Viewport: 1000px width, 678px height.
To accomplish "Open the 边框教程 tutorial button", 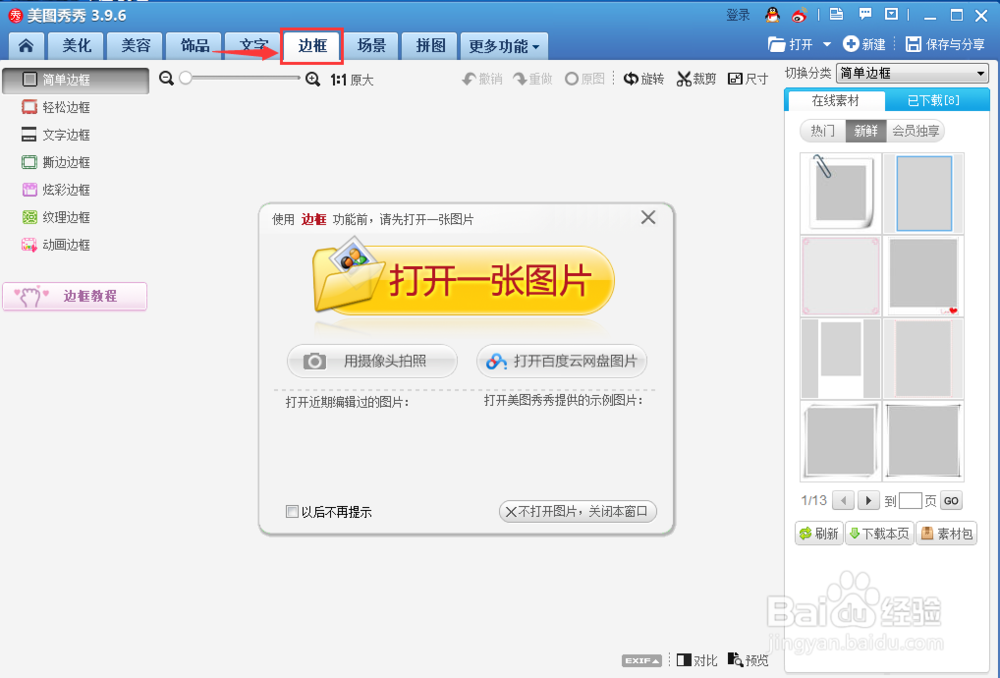I will click(75, 296).
